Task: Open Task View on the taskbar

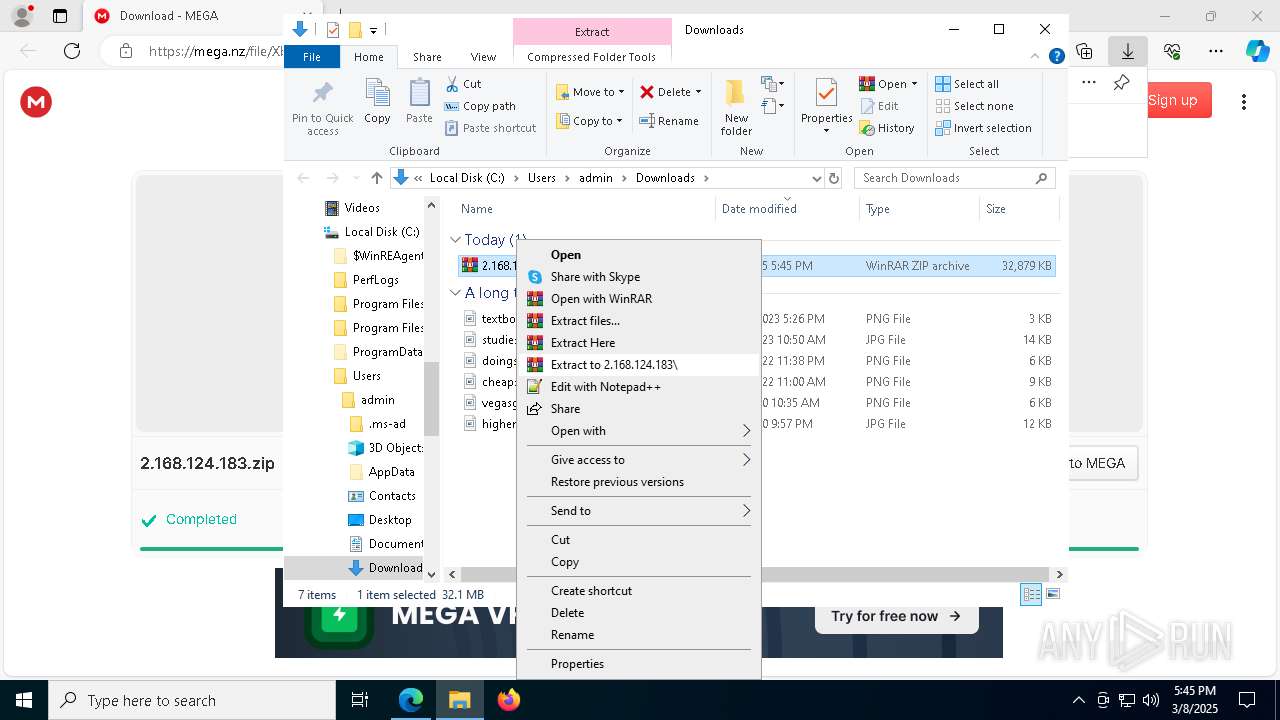Action: (x=360, y=700)
